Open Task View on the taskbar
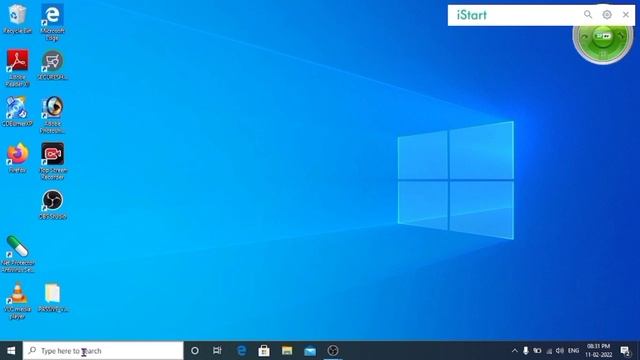640x360 pixels. (217, 351)
